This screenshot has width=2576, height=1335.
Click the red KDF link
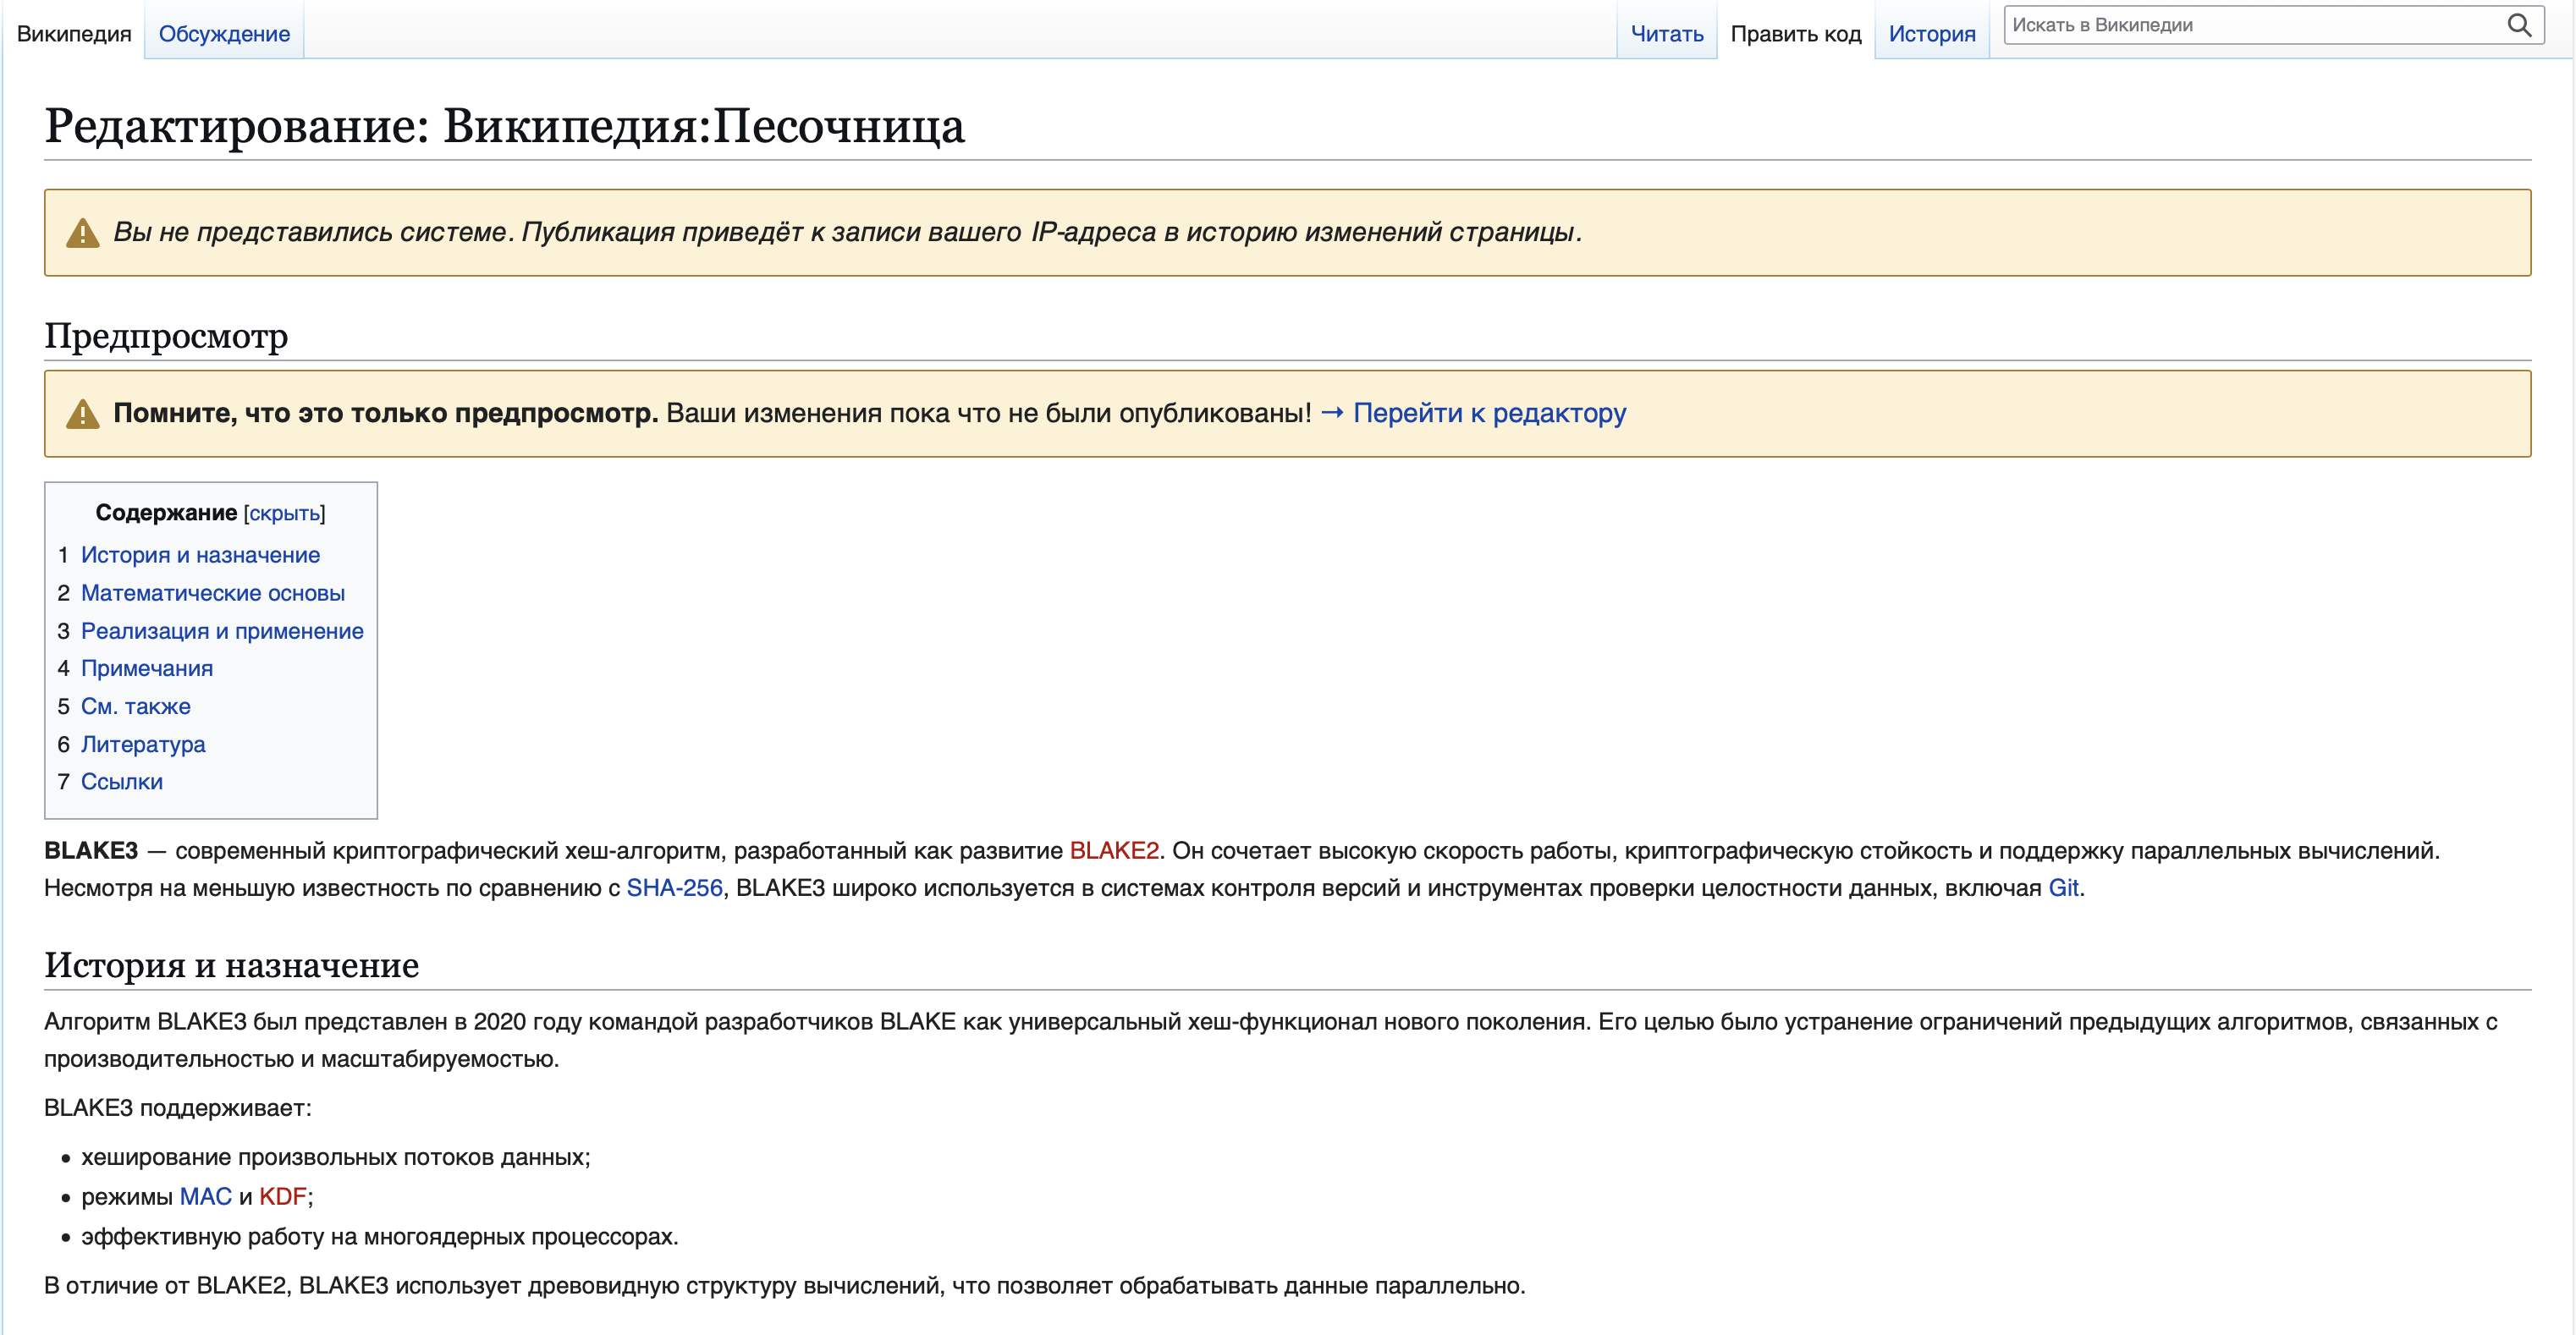pos(282,1197)
